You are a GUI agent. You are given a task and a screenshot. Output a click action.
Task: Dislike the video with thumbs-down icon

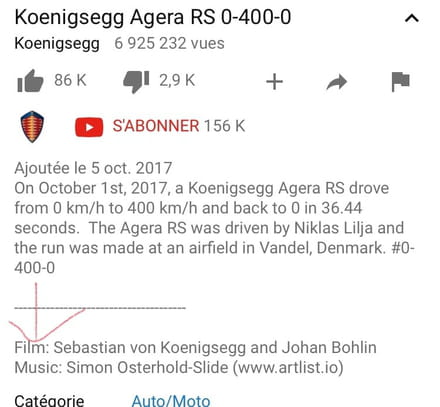tap(136, 82)
